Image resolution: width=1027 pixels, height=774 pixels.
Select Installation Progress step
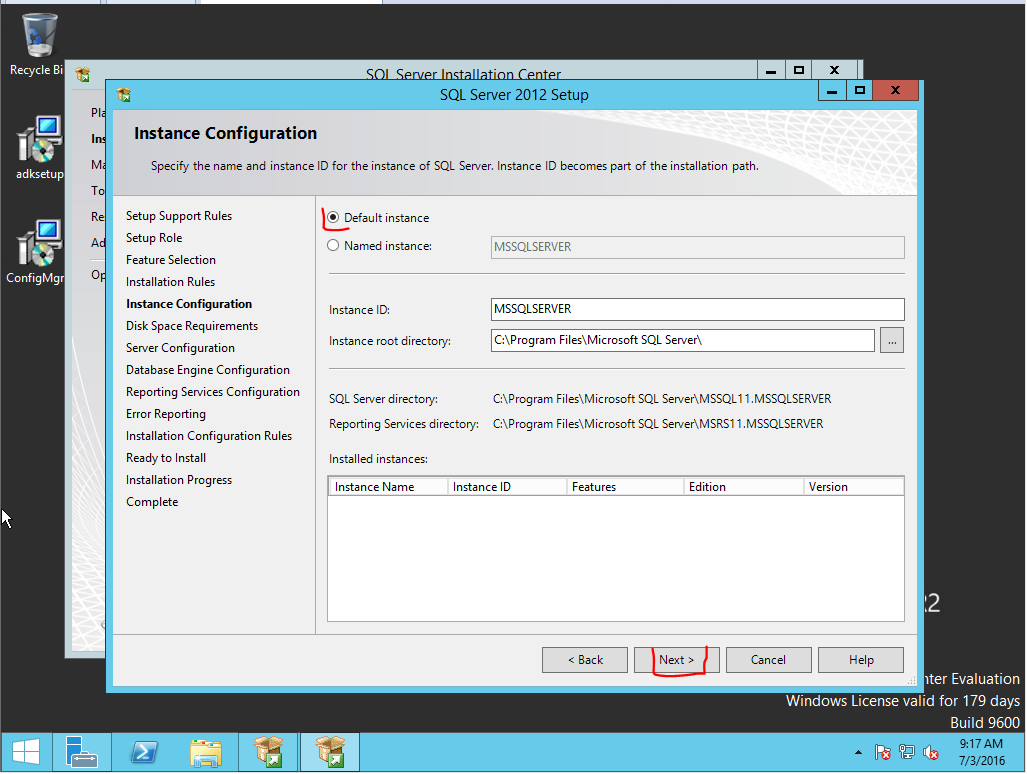(x=179, y=479)
